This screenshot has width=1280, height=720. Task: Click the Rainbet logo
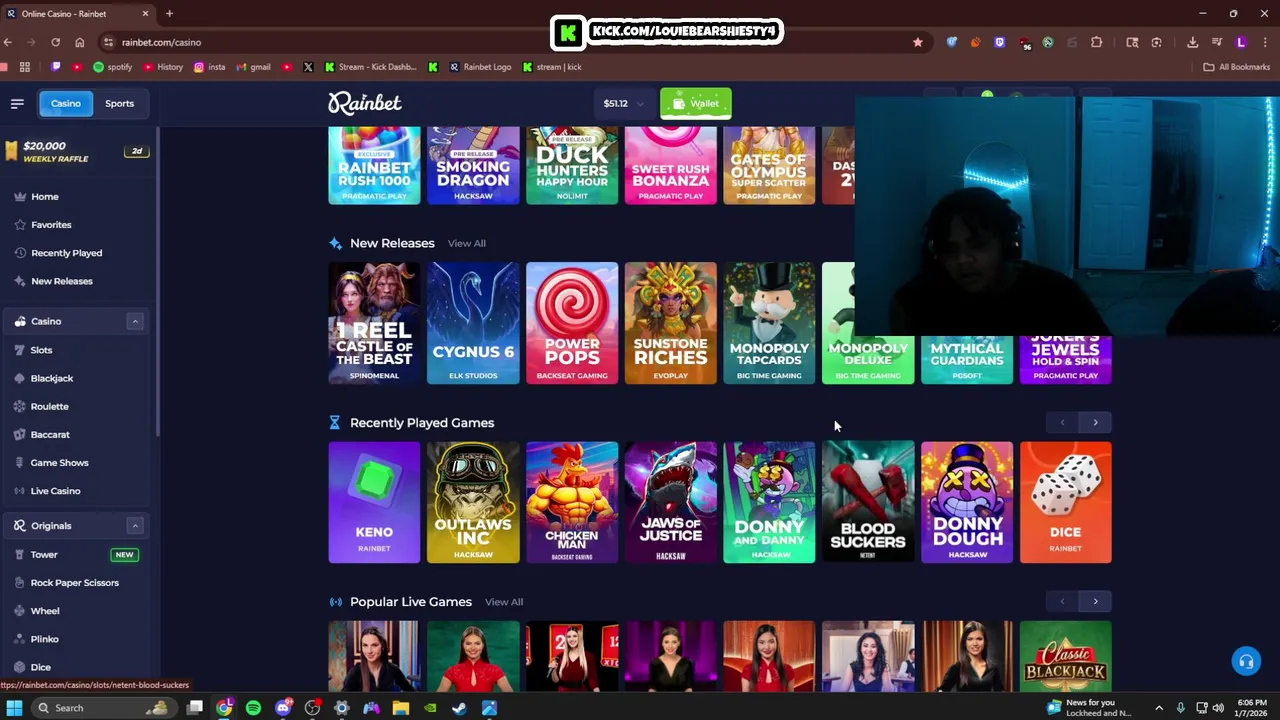(365, 103)
